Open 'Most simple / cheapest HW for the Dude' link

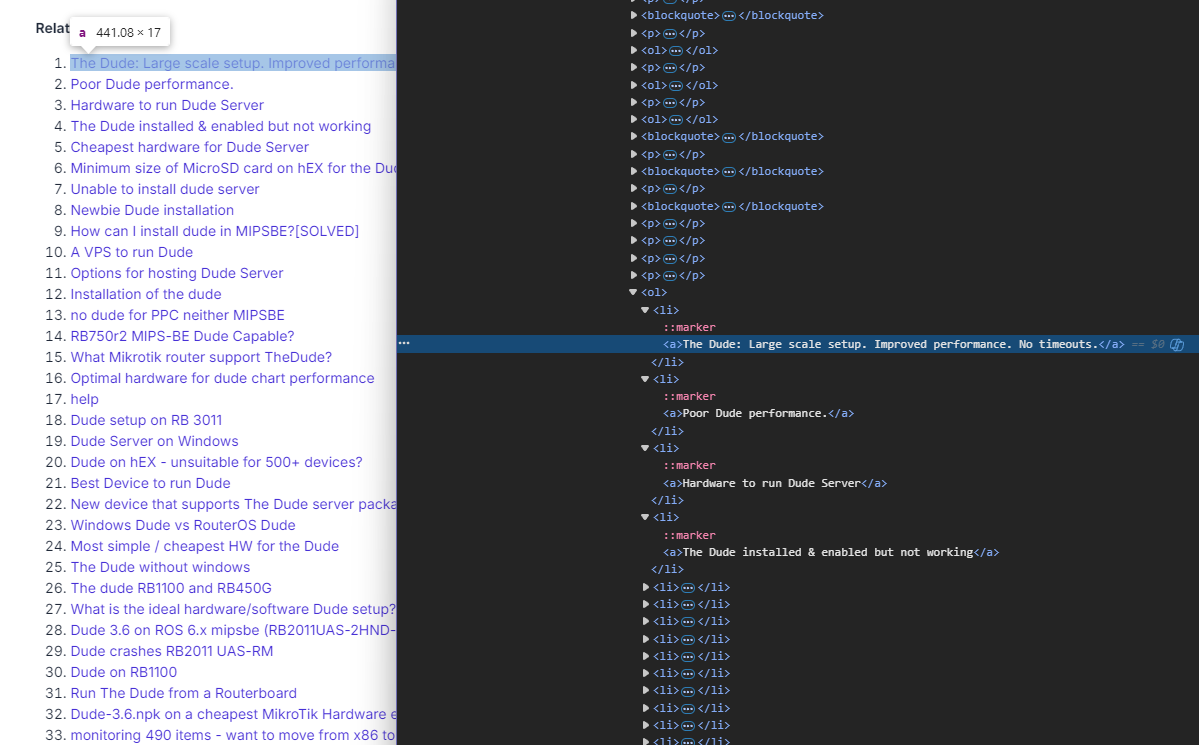(x=204, y=547)
